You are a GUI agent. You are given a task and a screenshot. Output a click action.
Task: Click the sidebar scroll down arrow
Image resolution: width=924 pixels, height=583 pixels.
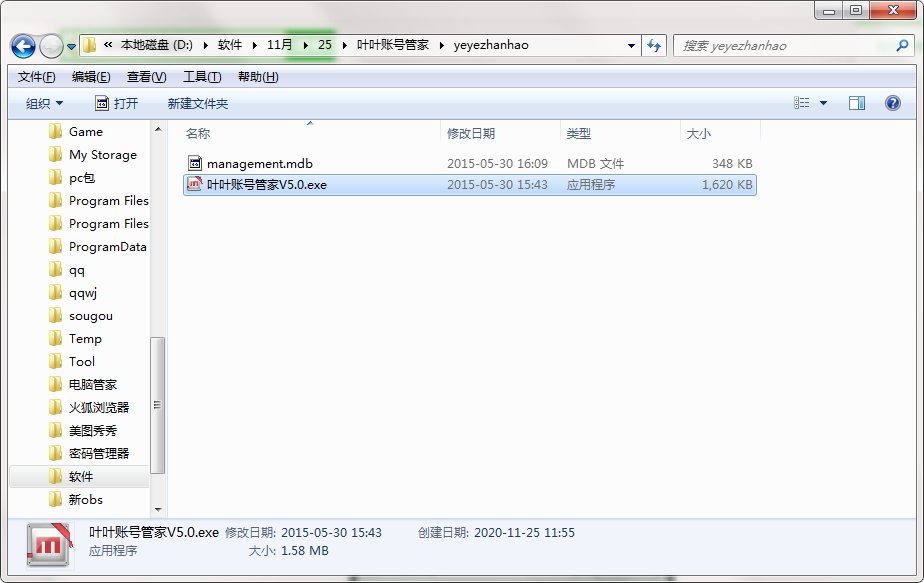pyautogui.click(x=158, y=509)
